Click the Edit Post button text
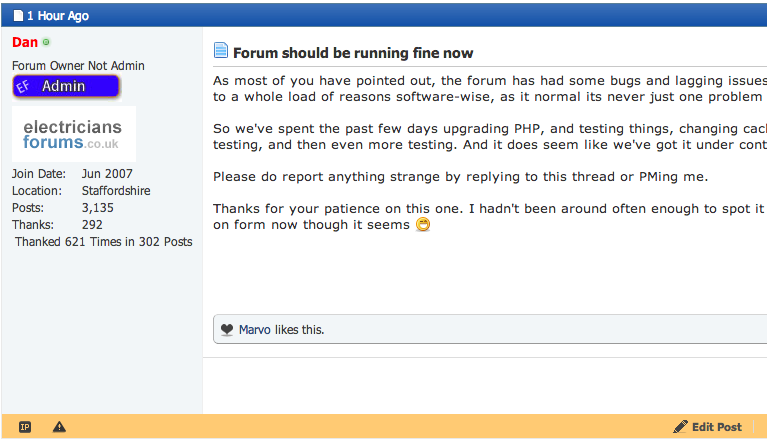Viewport: 767px width, 443px height. click(x=717, y=427)
